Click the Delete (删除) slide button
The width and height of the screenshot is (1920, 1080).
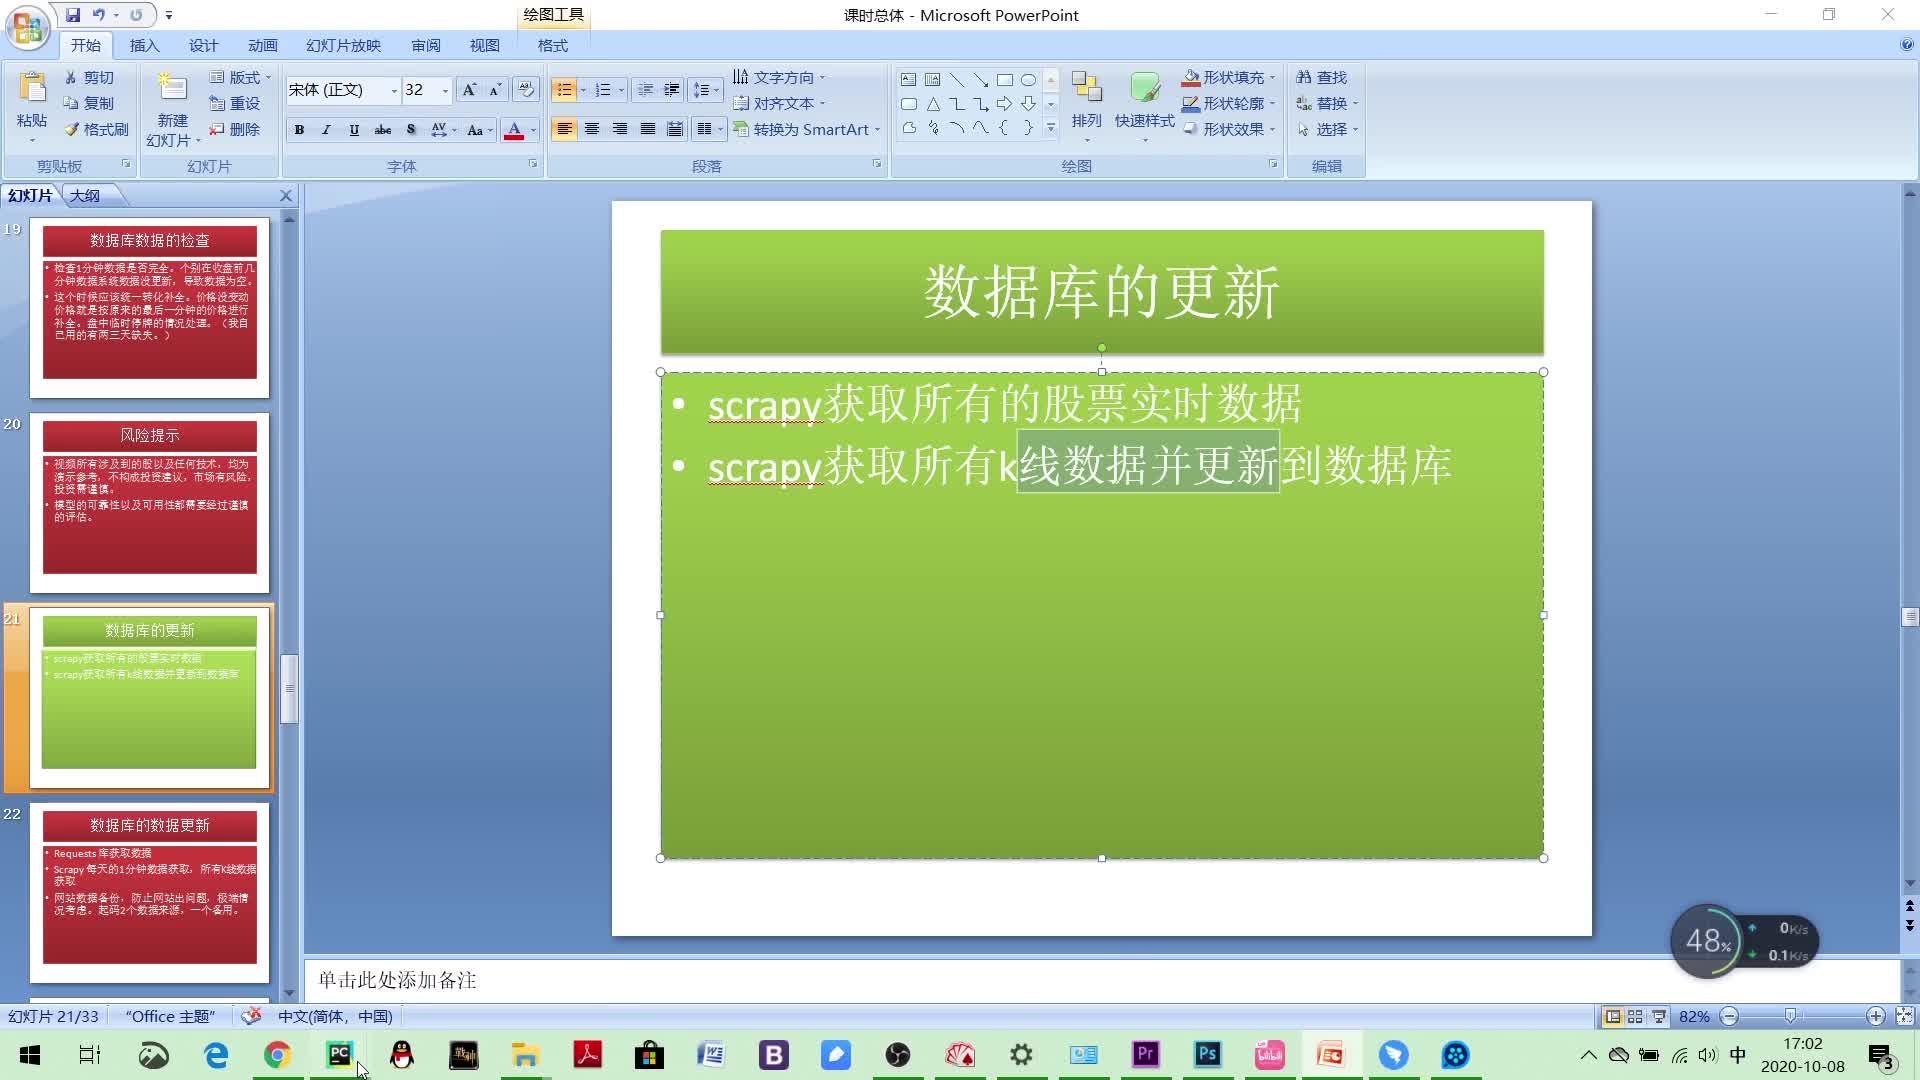tap(234, 129)
